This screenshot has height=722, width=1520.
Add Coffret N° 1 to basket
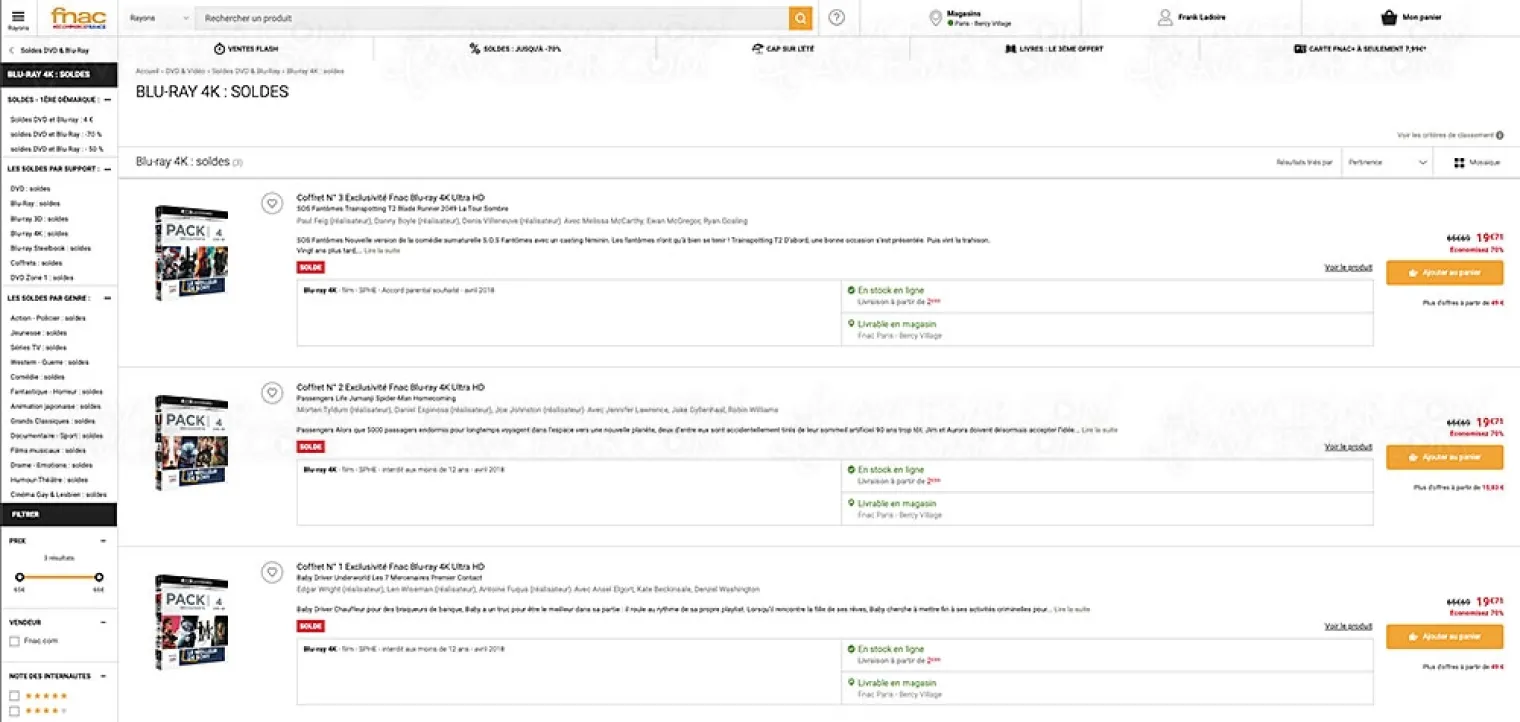tap(1444, 636)
